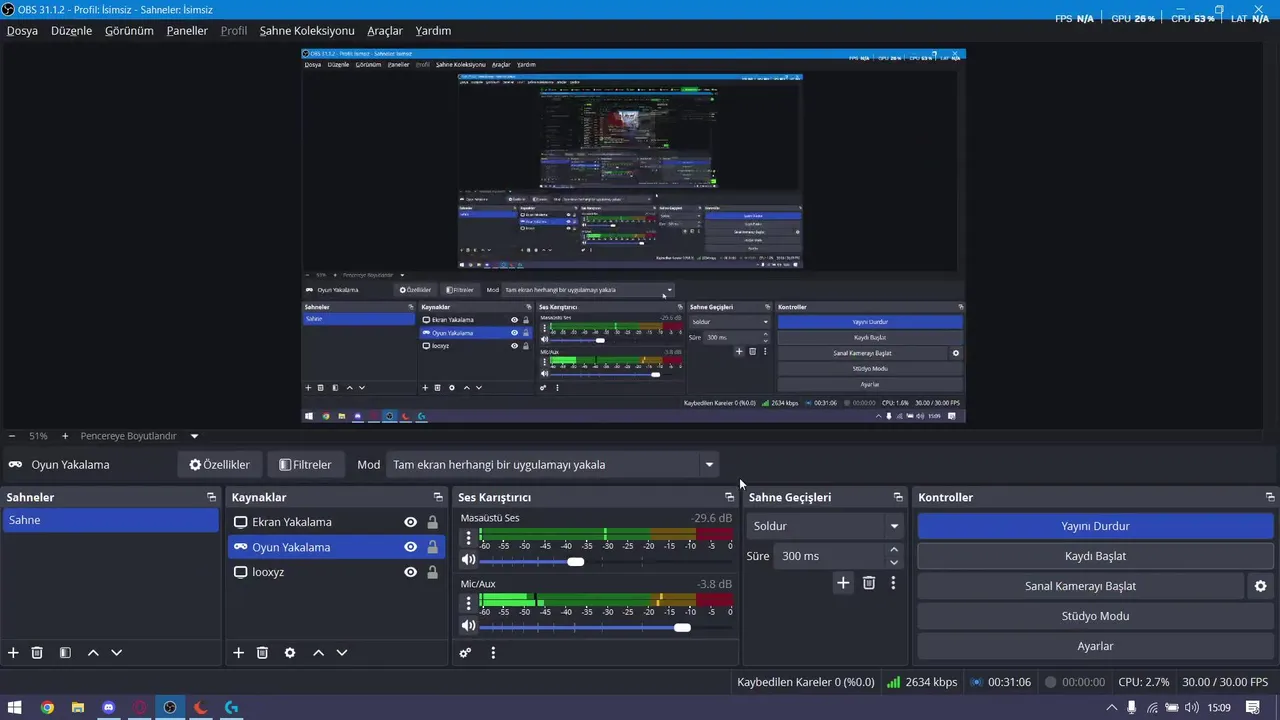This screenshot has height=720, width=1280.
Task: Click the Kaydı Başlat button
Action: 1095,556
